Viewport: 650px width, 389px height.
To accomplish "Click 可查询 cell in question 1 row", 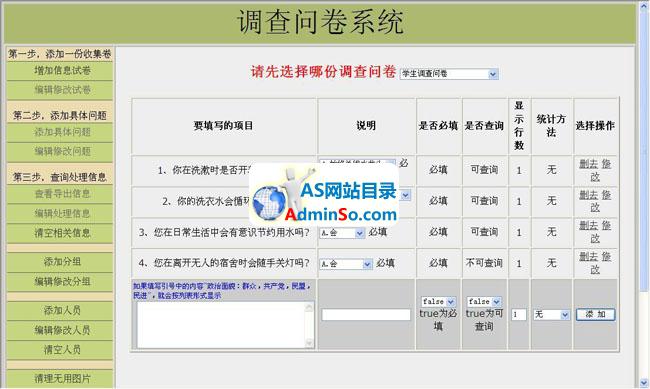I will (x=484, y=170).
